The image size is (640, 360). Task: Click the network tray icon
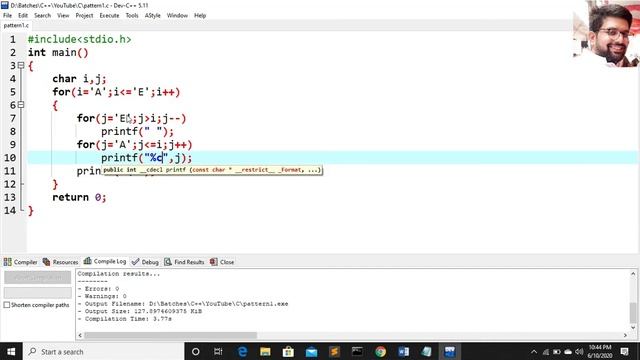point(546,352)
